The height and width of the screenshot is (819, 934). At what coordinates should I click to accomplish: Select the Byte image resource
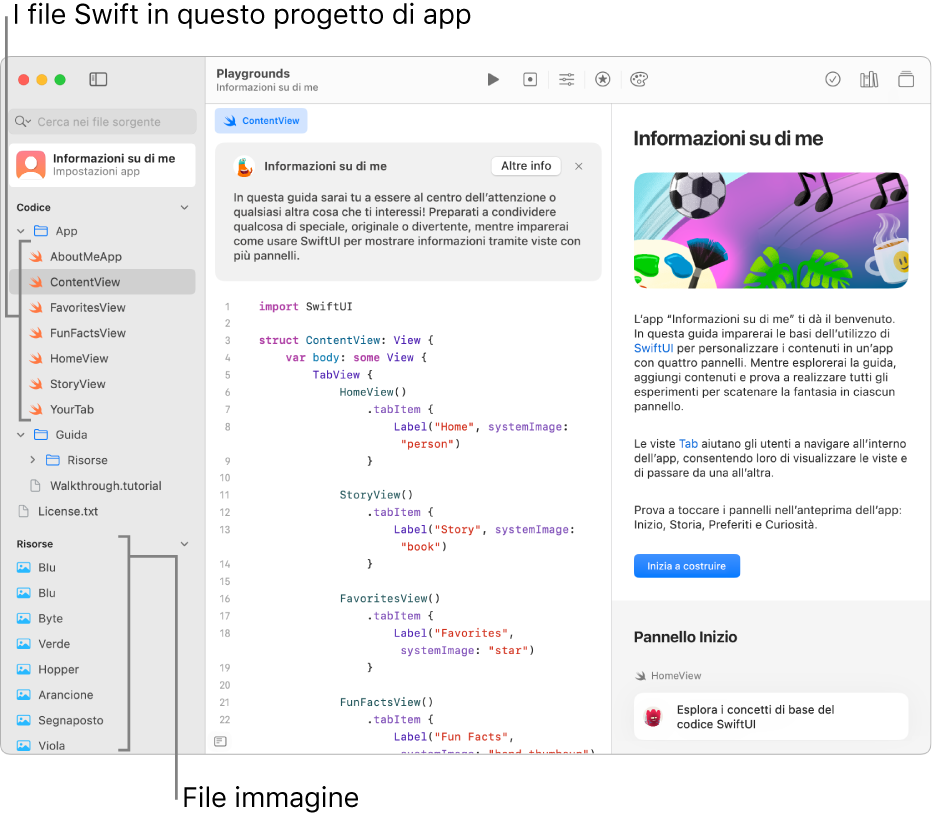coord(102,618)
